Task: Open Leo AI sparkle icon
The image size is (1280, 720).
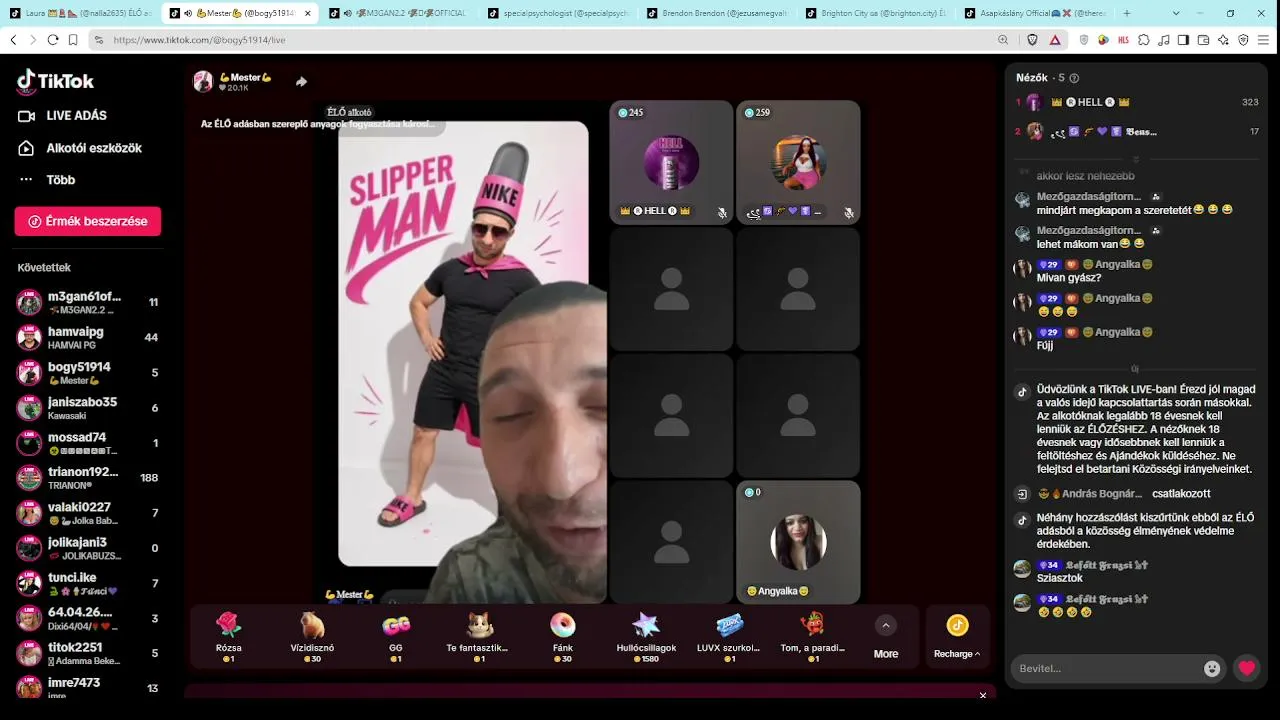Action: point(1223,40)
